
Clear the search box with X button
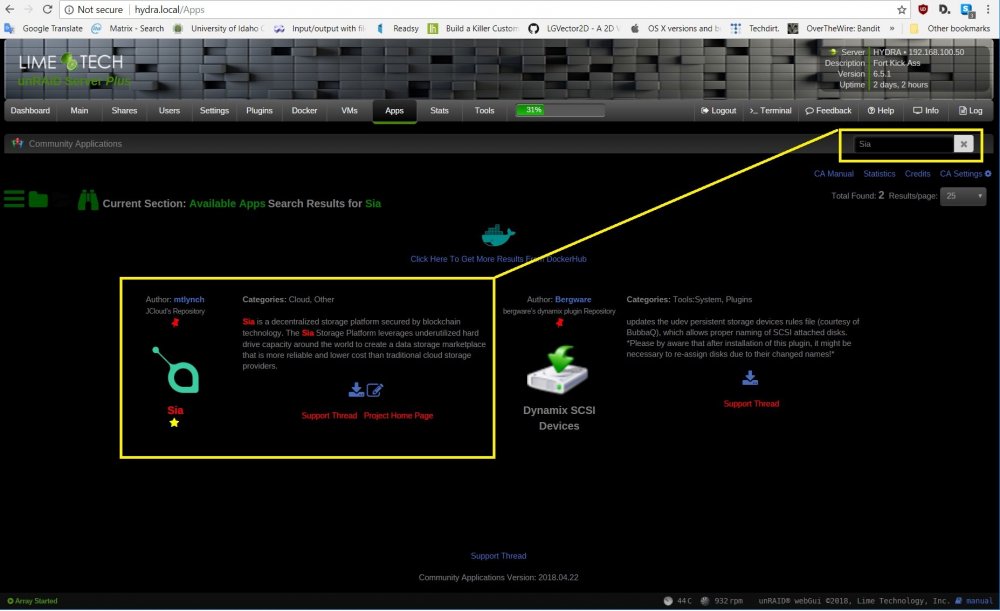(x=964, y=144)
